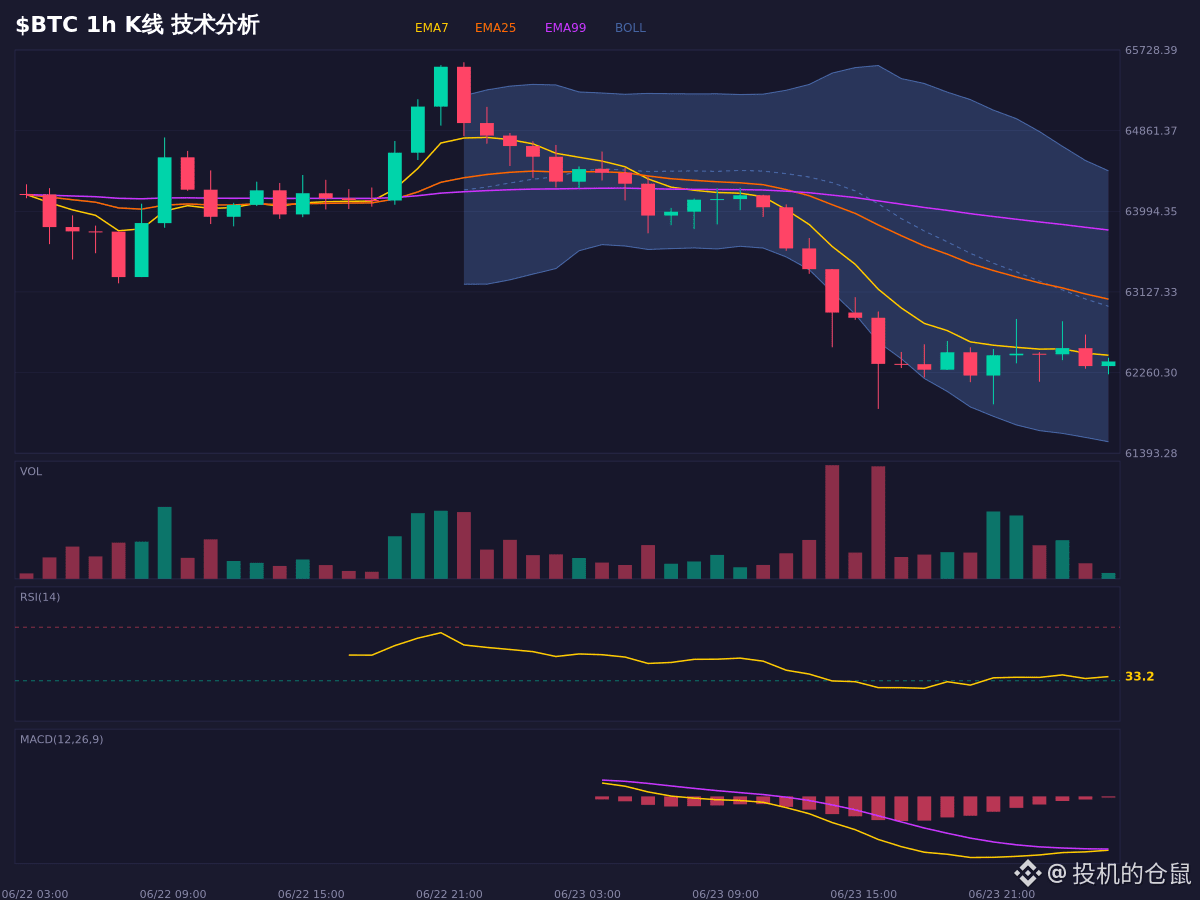Toggle the EMA99 legend item

(565, 28)
